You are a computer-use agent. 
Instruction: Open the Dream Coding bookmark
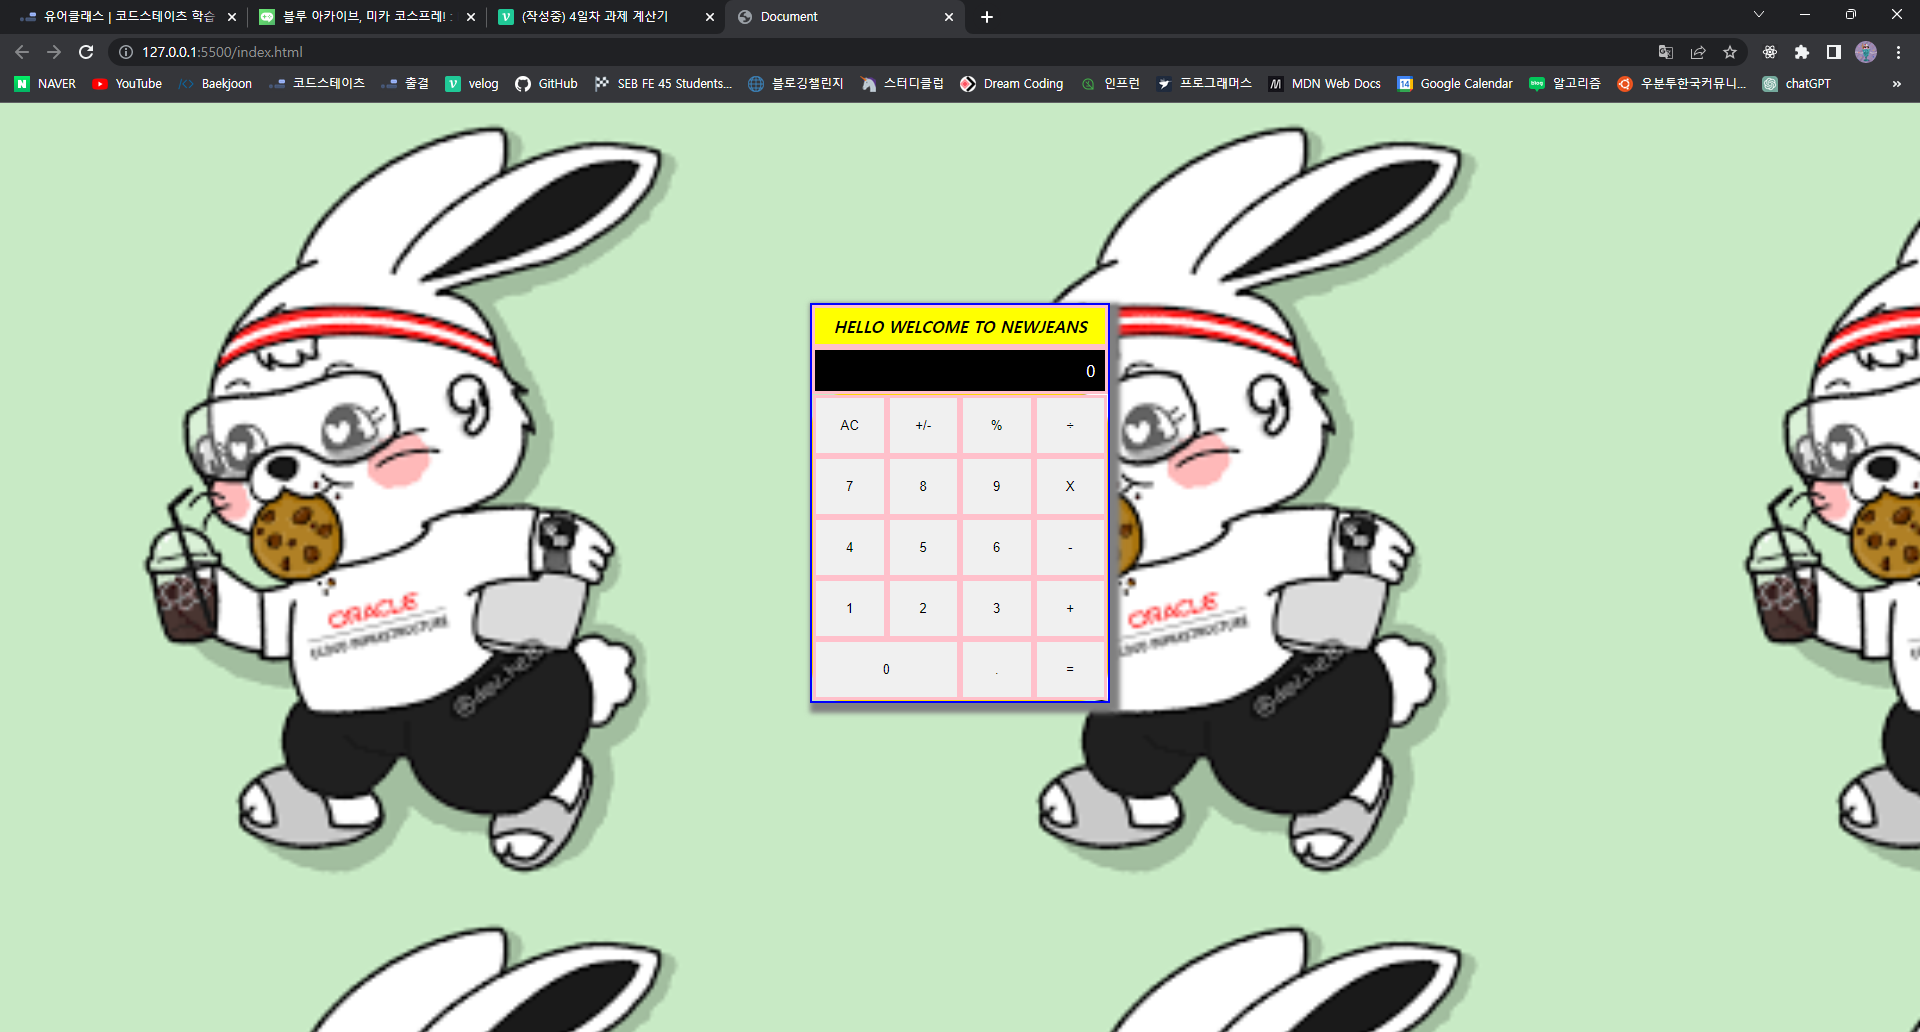[x=1012, y=84]
